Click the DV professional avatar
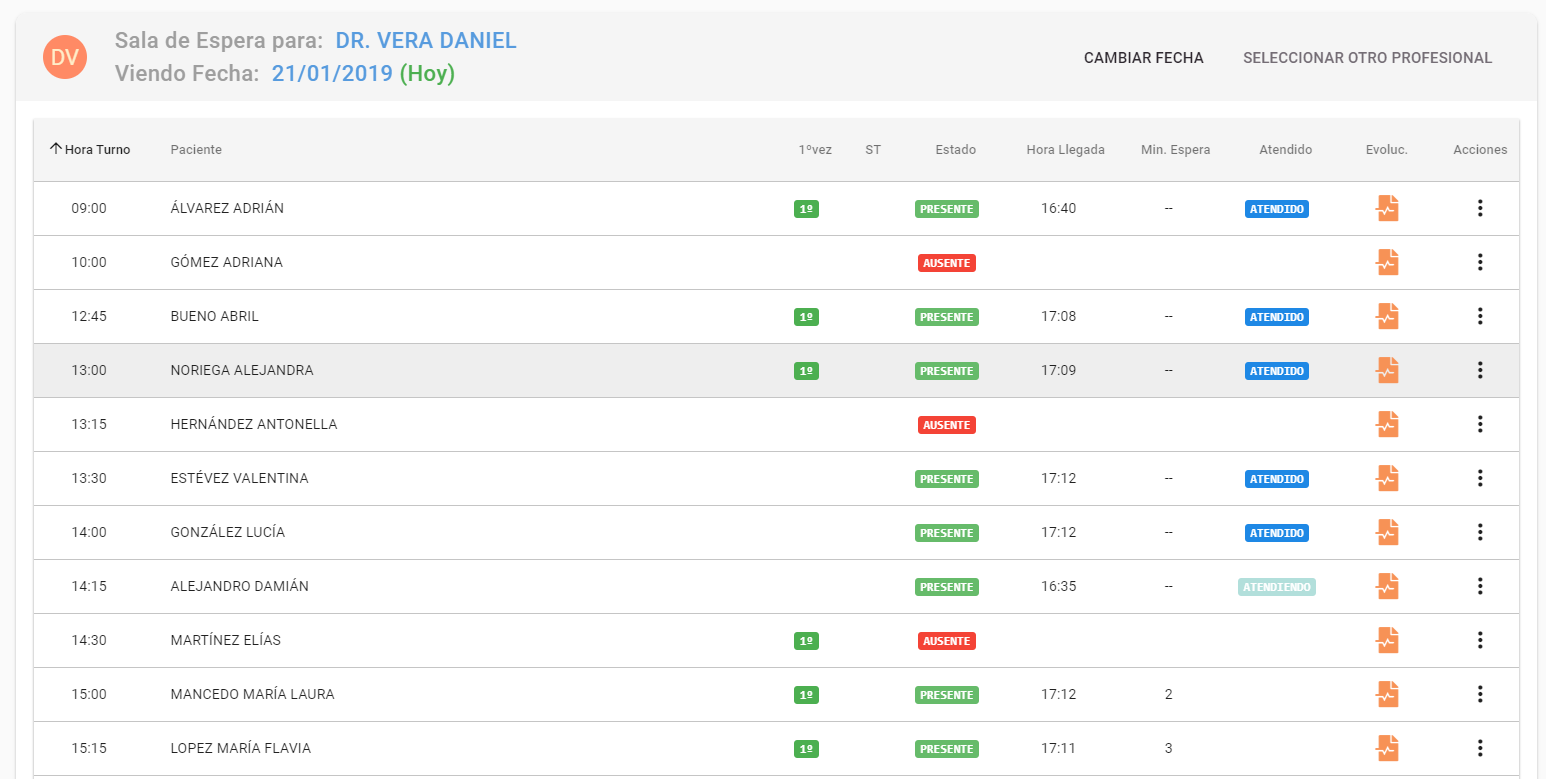The height and width of the screenshot is (779, 1546). (x=65, y=57)
